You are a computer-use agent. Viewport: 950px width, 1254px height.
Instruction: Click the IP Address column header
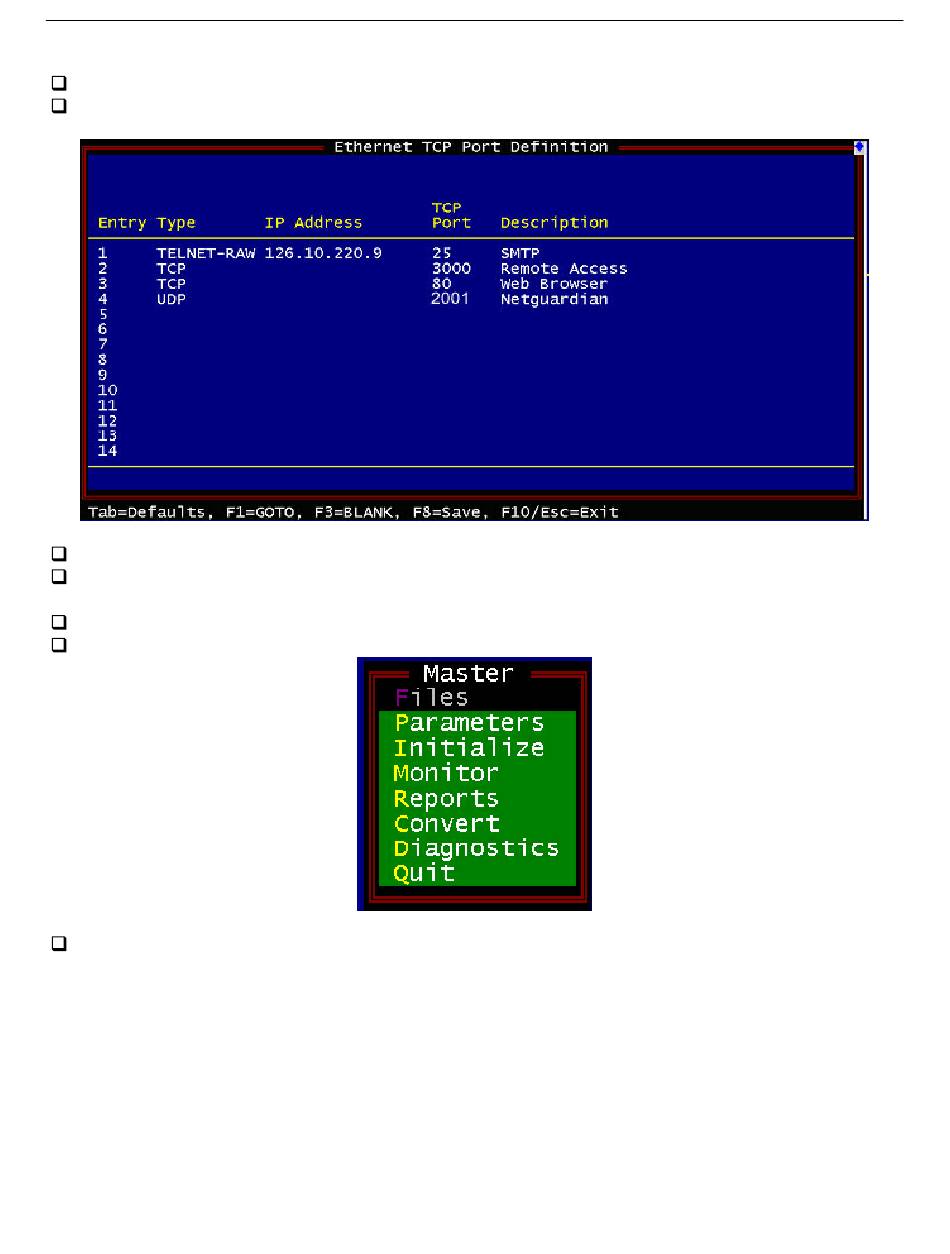[313, 223]
